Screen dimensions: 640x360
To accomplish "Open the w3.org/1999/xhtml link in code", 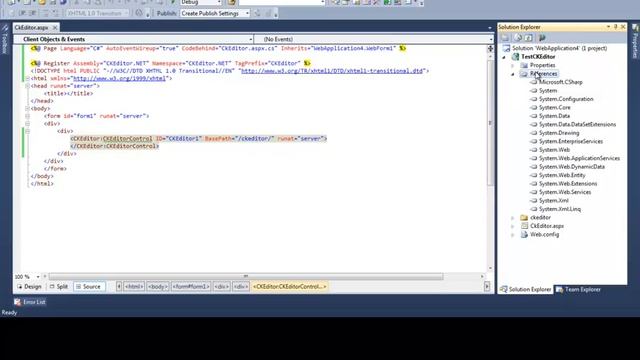I will click(x=119, y=78).
